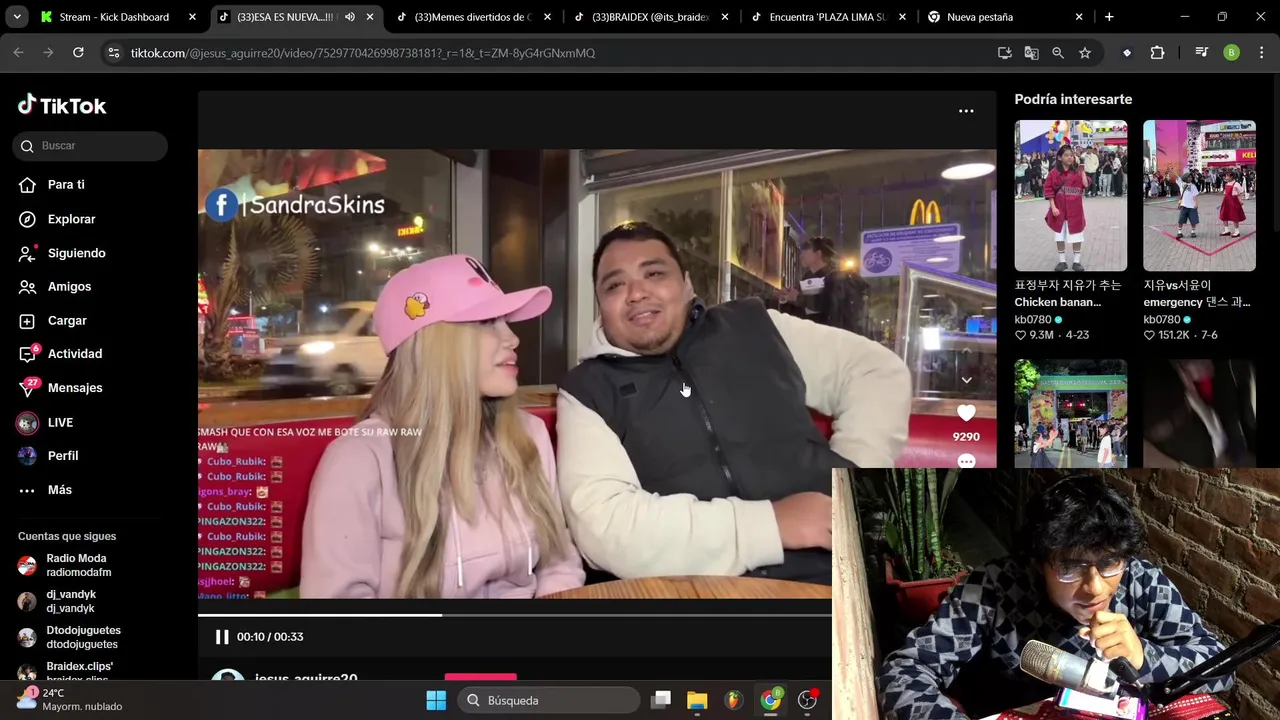The height and width of the screenshot is (720, 1280).
Task: Go to Perfil page
Action: tap(63, 456)
